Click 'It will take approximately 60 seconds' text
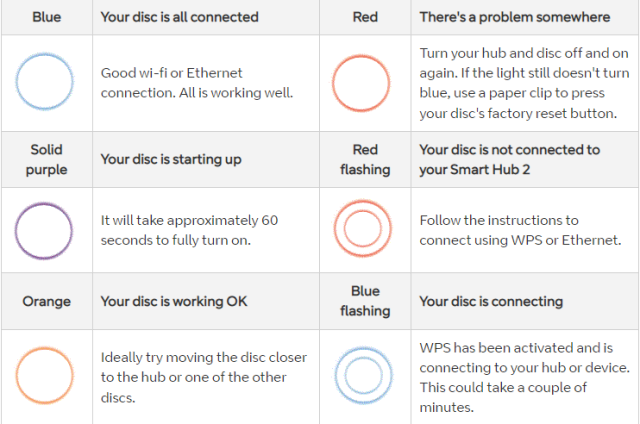Screen dimensions: 640x424 (x=189, y=230)
